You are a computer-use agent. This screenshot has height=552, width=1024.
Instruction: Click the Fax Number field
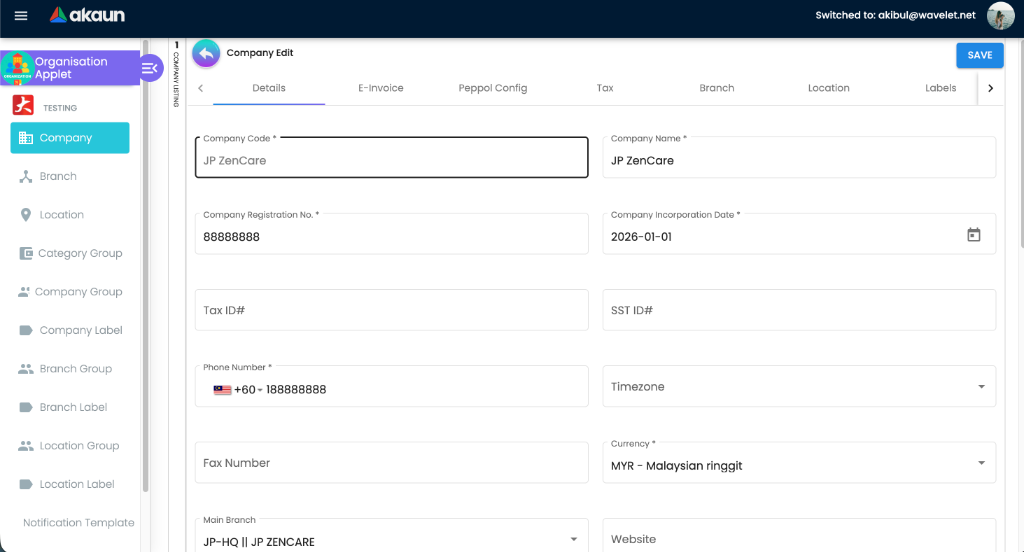point(391,463)
